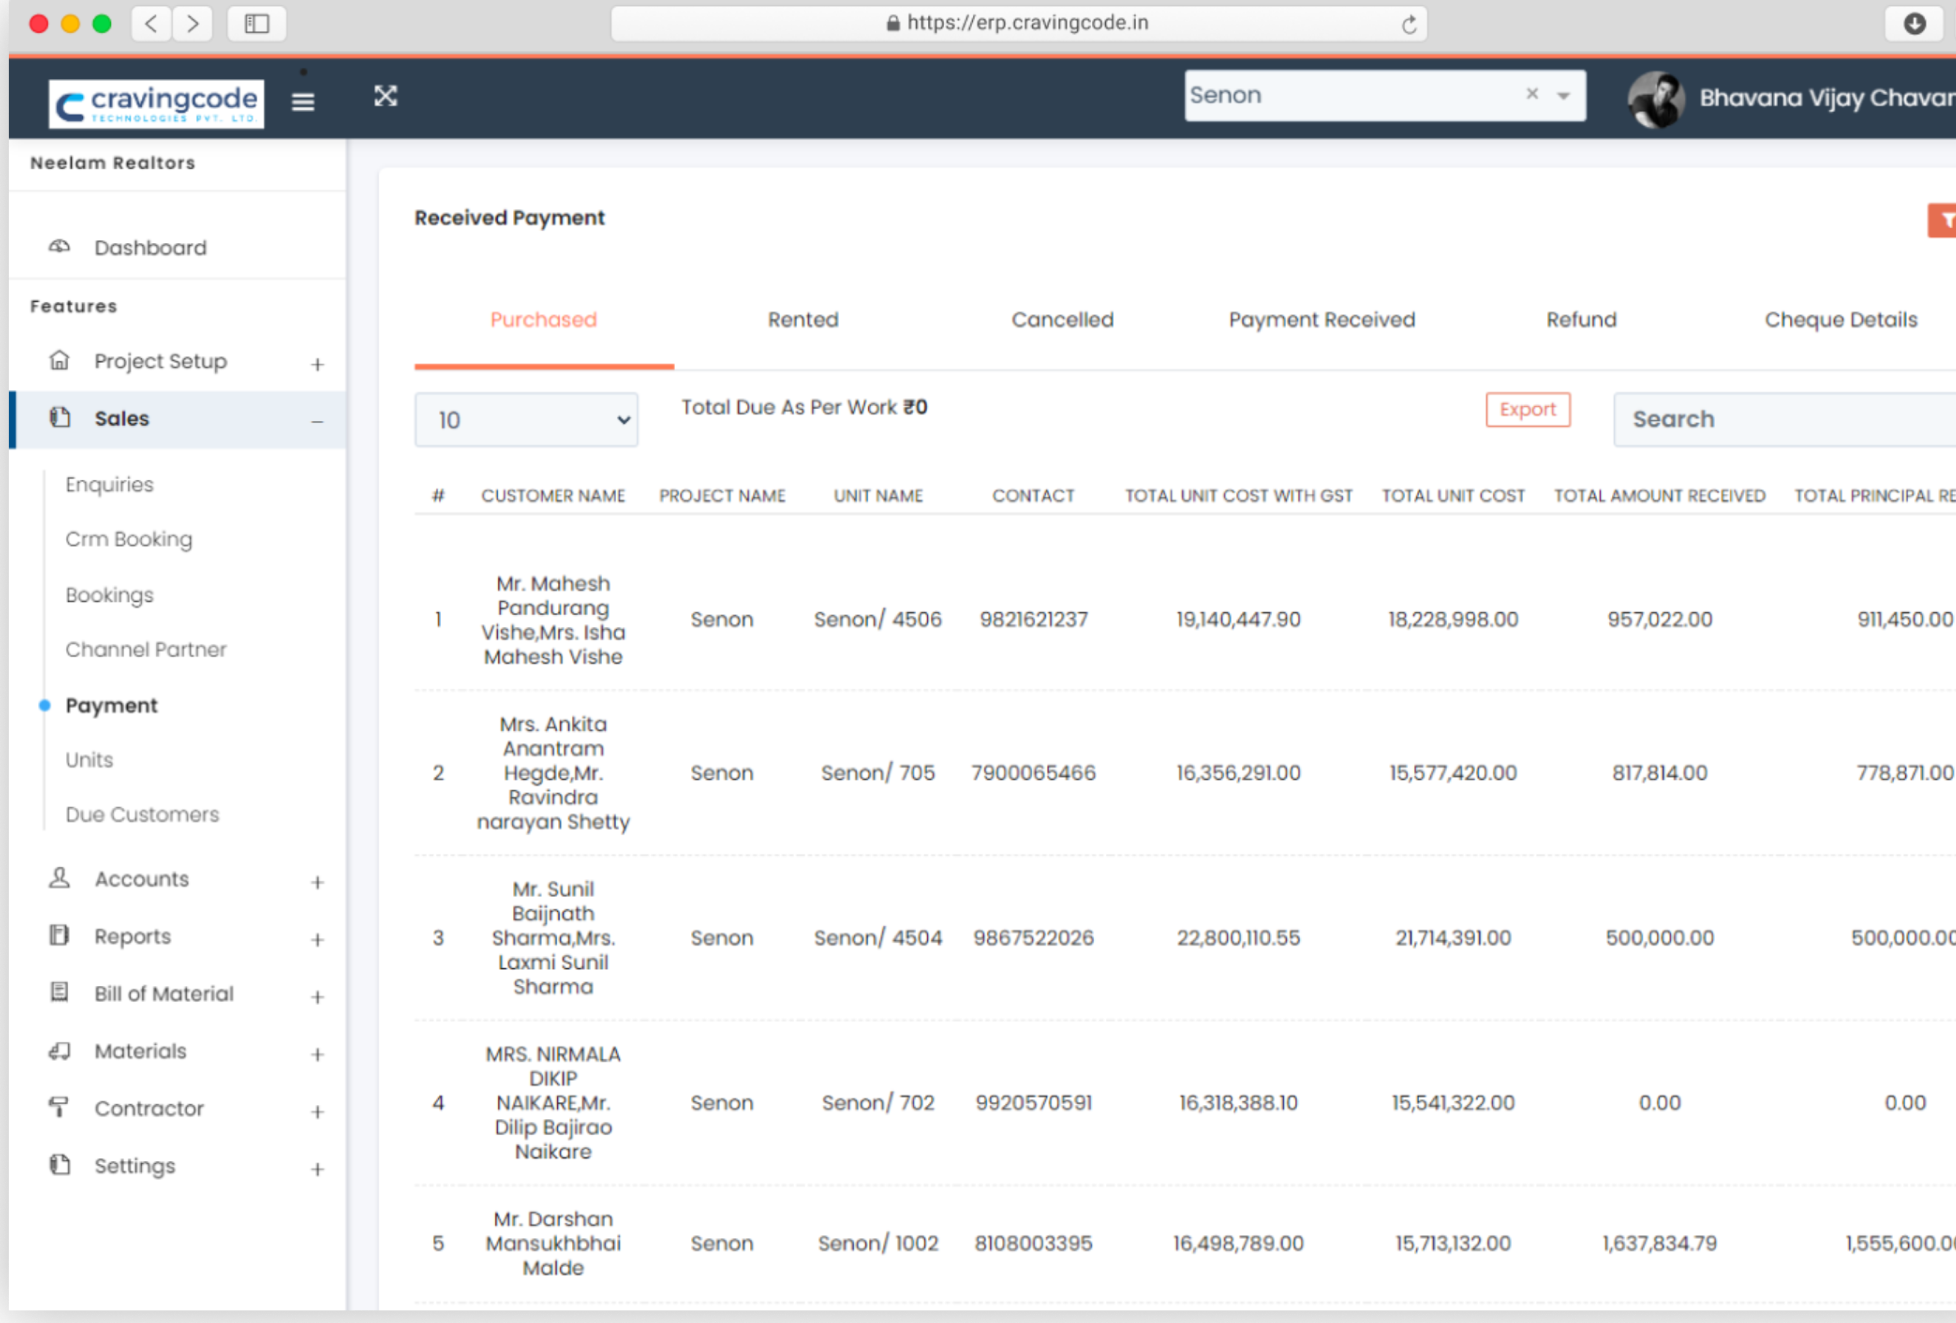Open the orange filter icon

[1944, 219]
